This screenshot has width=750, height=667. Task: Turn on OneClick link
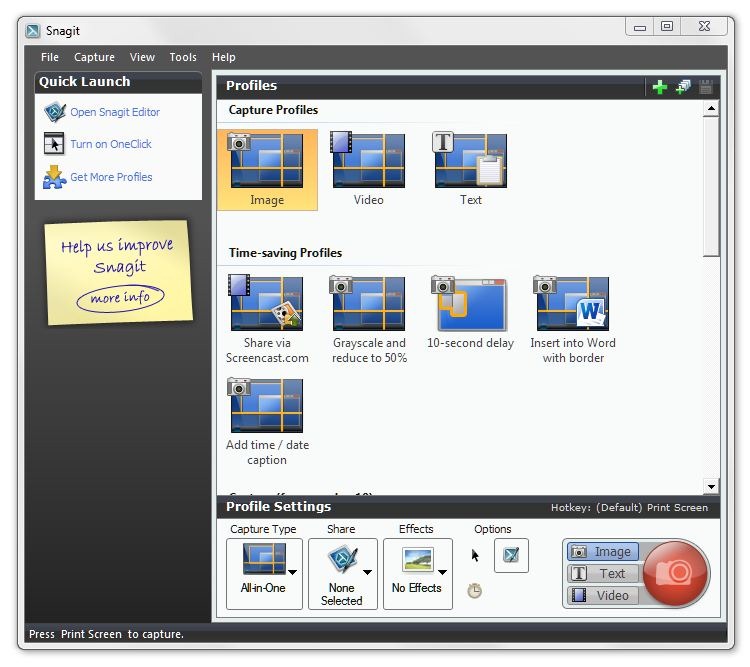(110, 144)
